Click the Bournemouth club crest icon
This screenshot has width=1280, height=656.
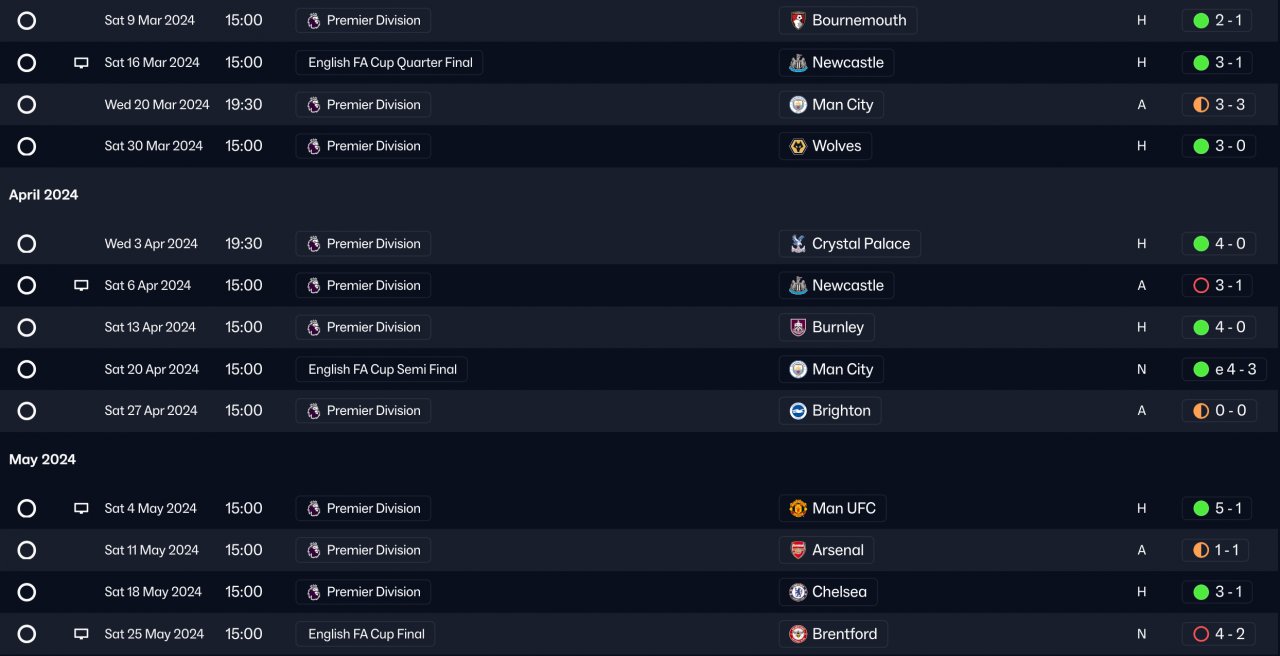[x=798, y=20]
